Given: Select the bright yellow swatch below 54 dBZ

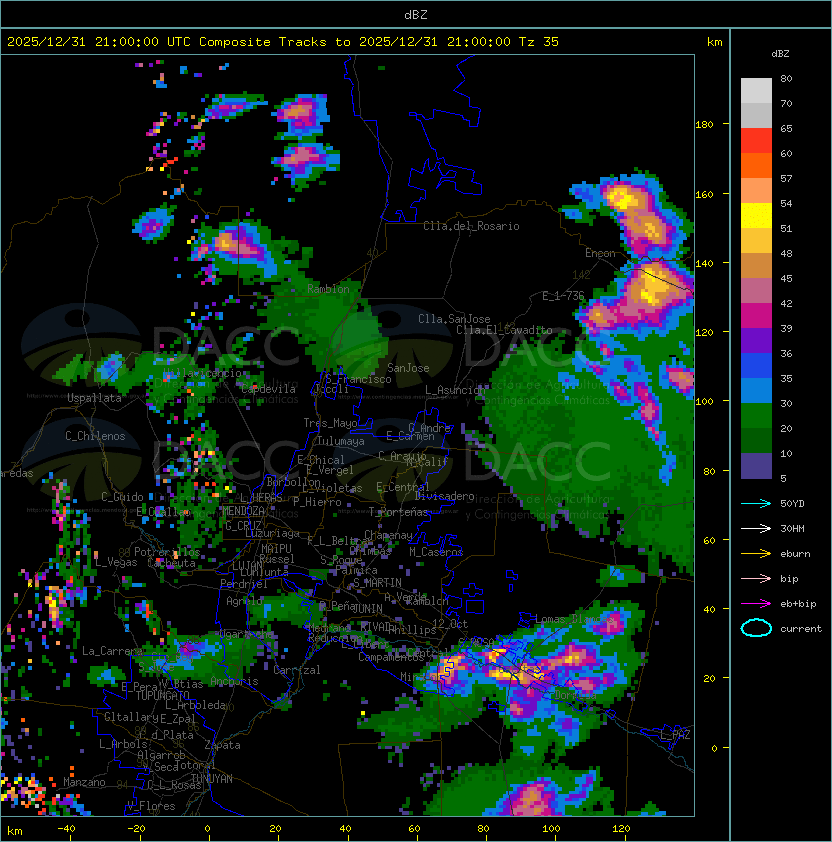Looking at the screenshot, I should pyautogui.click(x=756, y=216).
